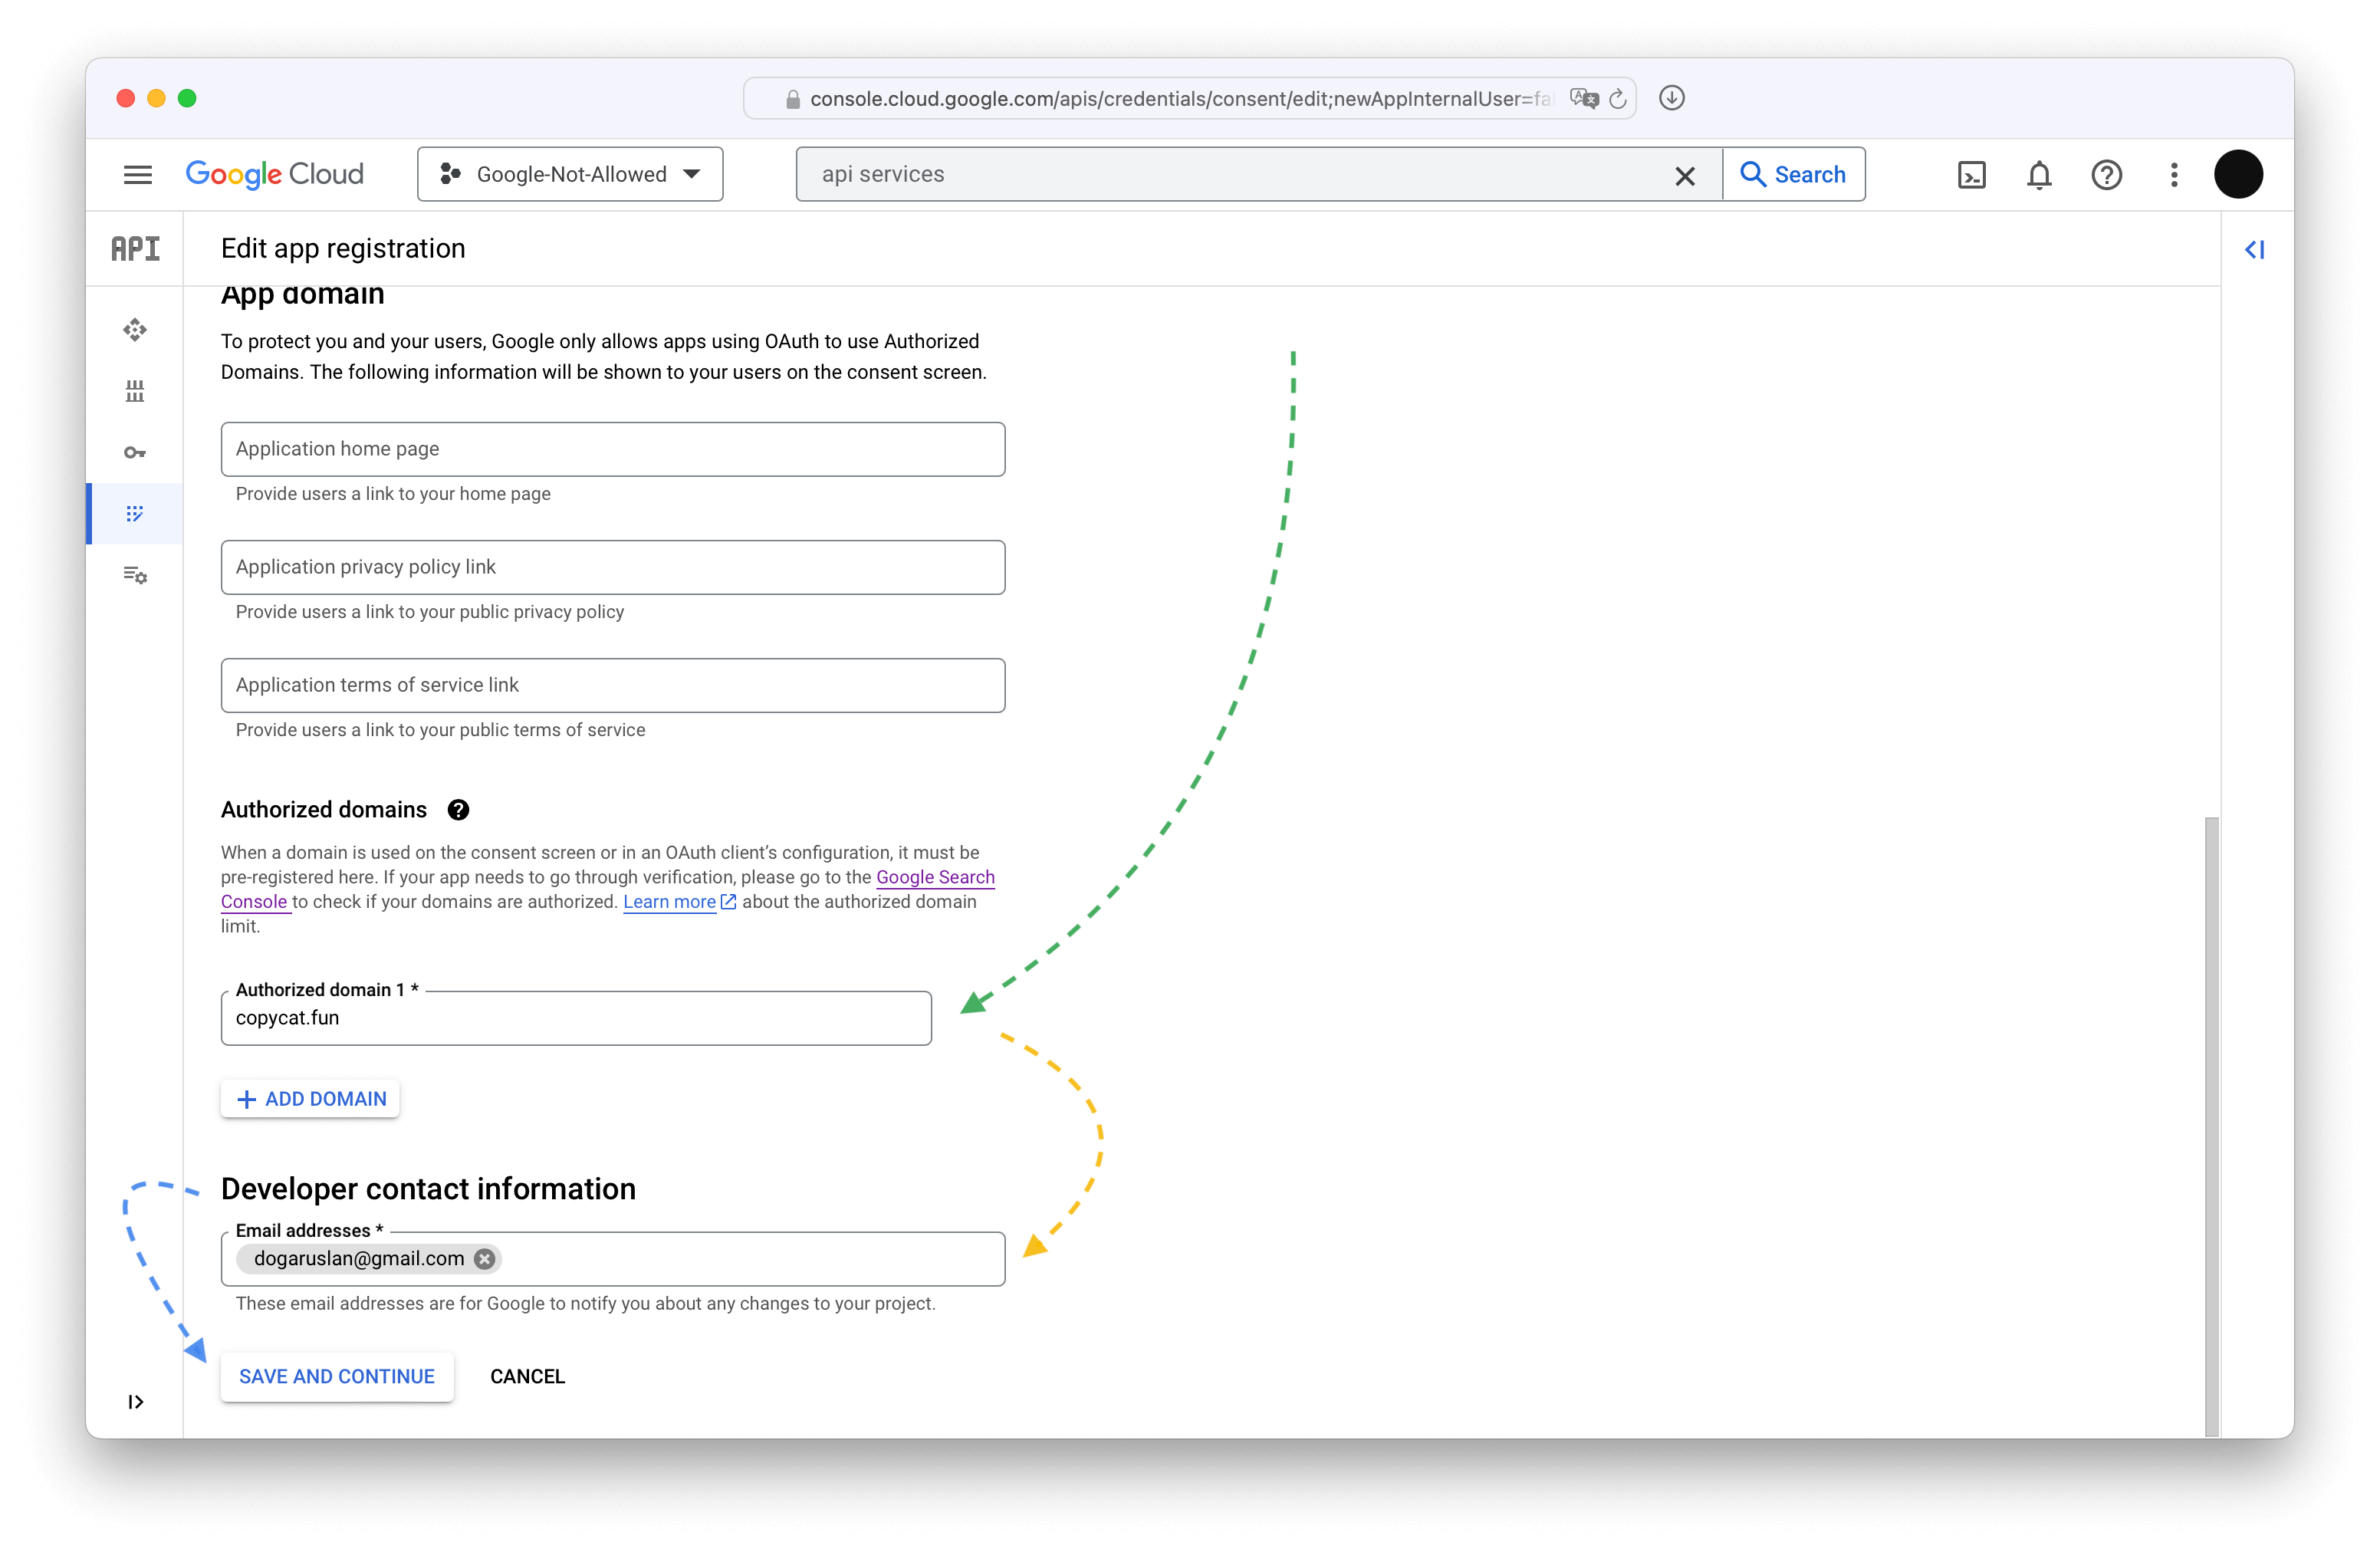Screen dimensions: 2380x1552
Task: Open the notifications bell
Action: [2039, 175]
